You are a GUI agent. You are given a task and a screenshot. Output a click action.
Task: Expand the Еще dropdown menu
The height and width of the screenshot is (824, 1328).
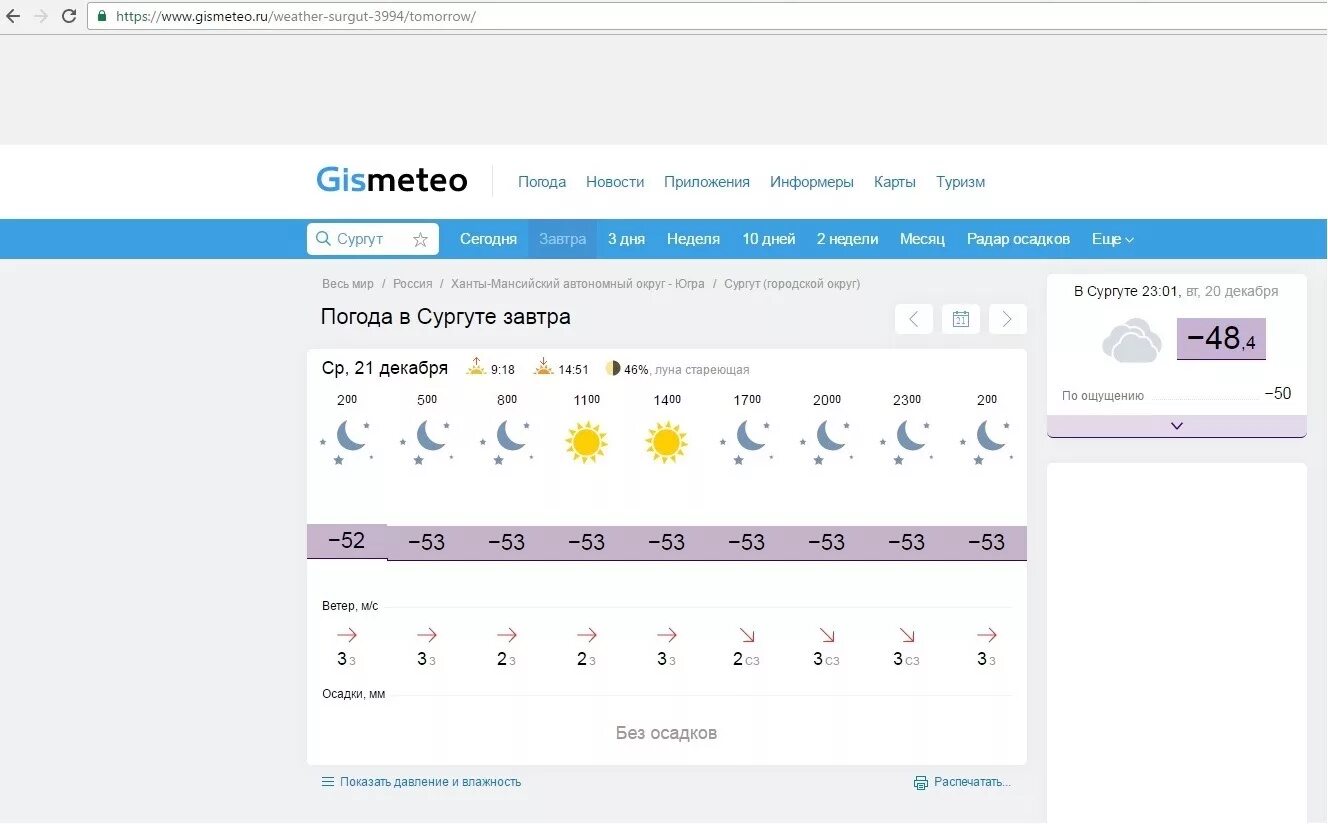1113,239
